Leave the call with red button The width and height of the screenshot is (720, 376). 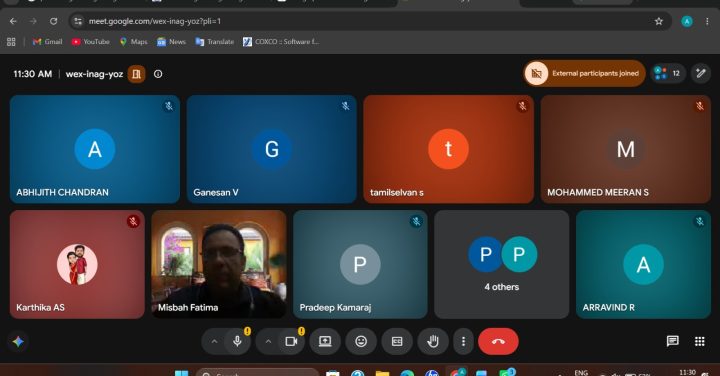pyautogui.click(x=498, y=342)
